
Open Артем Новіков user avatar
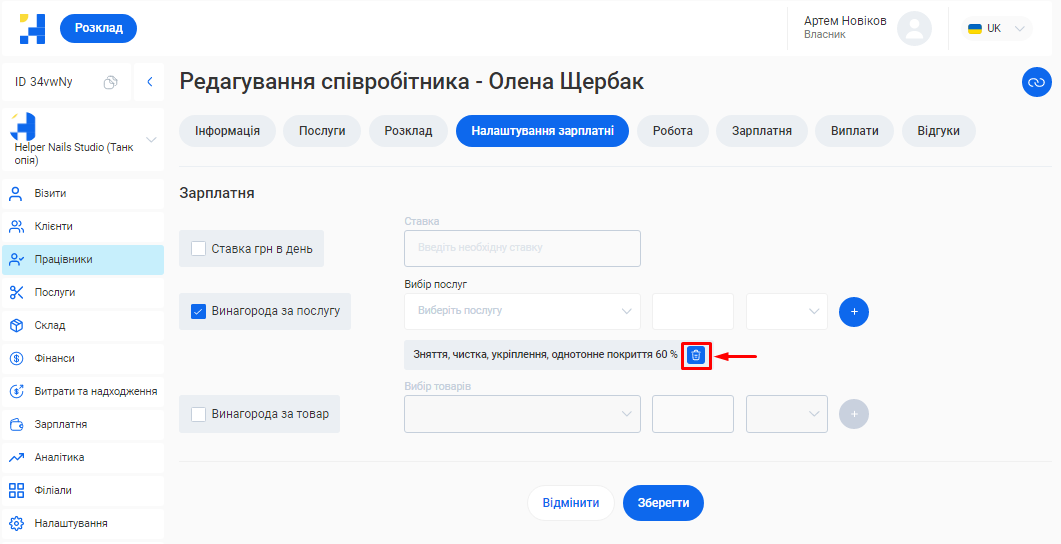(914, 28)
